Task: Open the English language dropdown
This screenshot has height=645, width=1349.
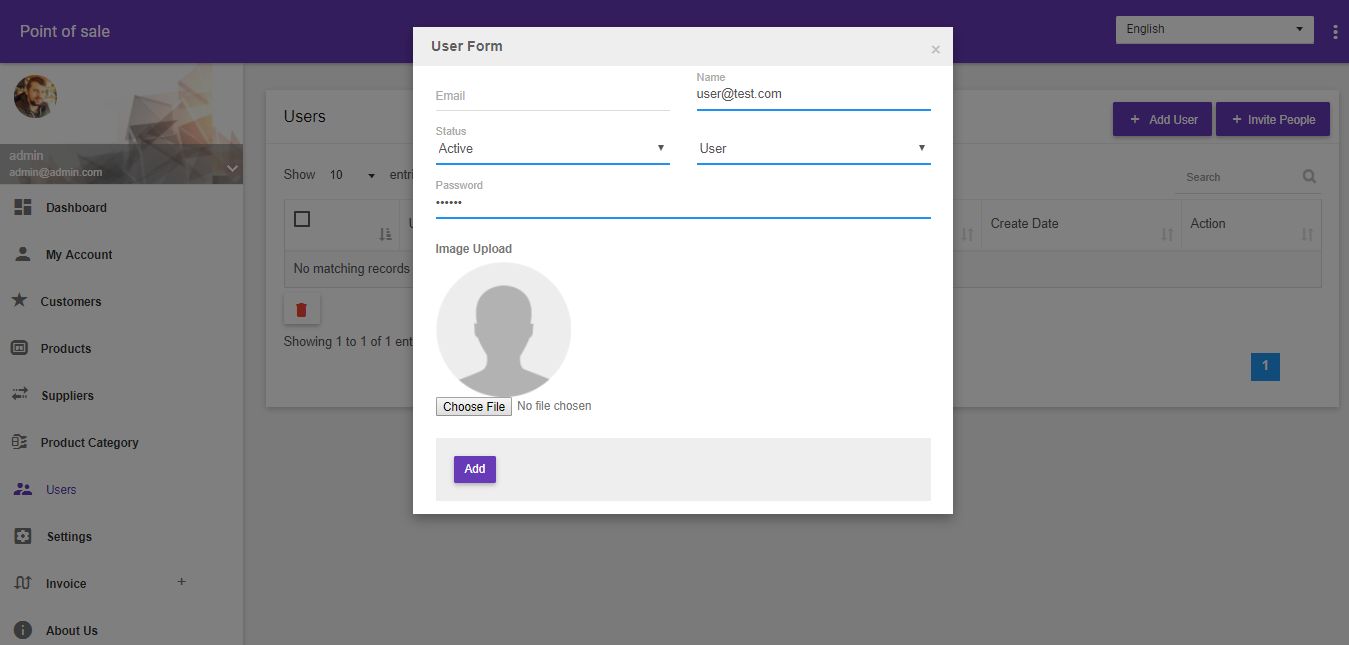Action: coord(1215,29)
